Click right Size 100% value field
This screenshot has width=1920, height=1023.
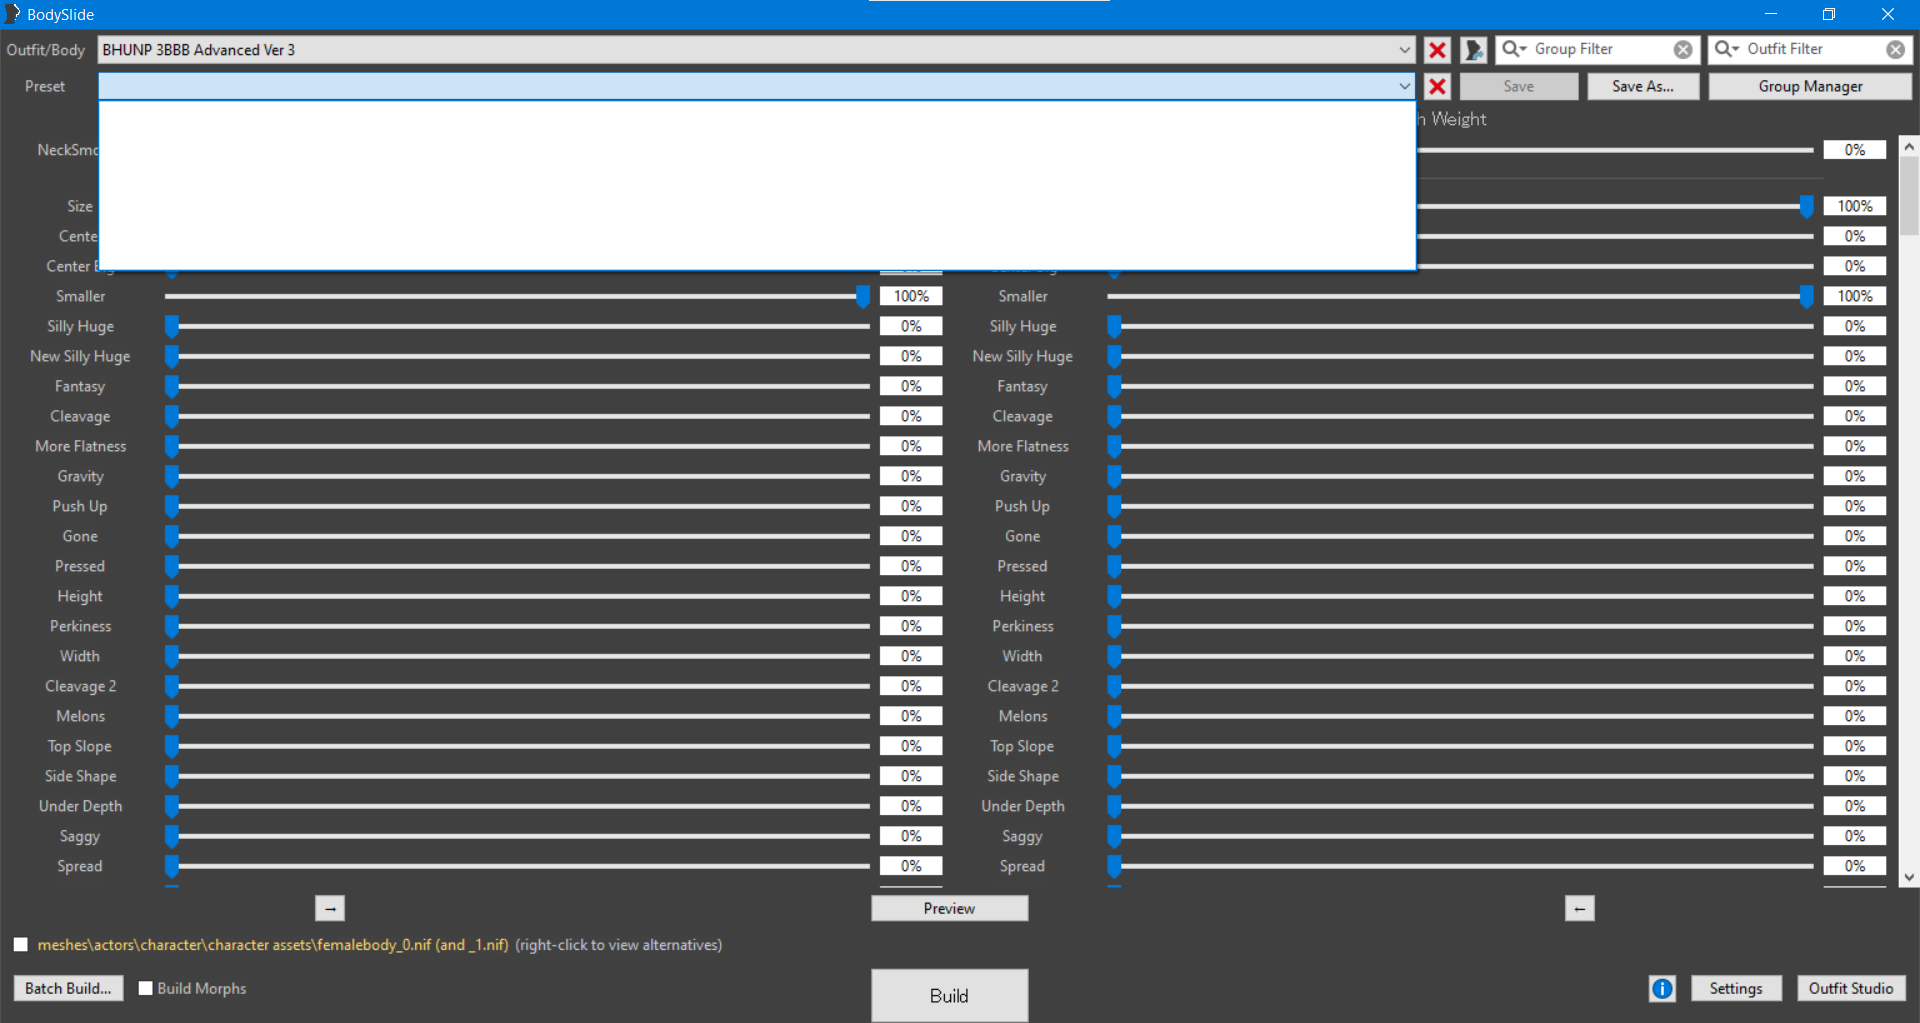pyautogui.click(x=1854, y=206)
